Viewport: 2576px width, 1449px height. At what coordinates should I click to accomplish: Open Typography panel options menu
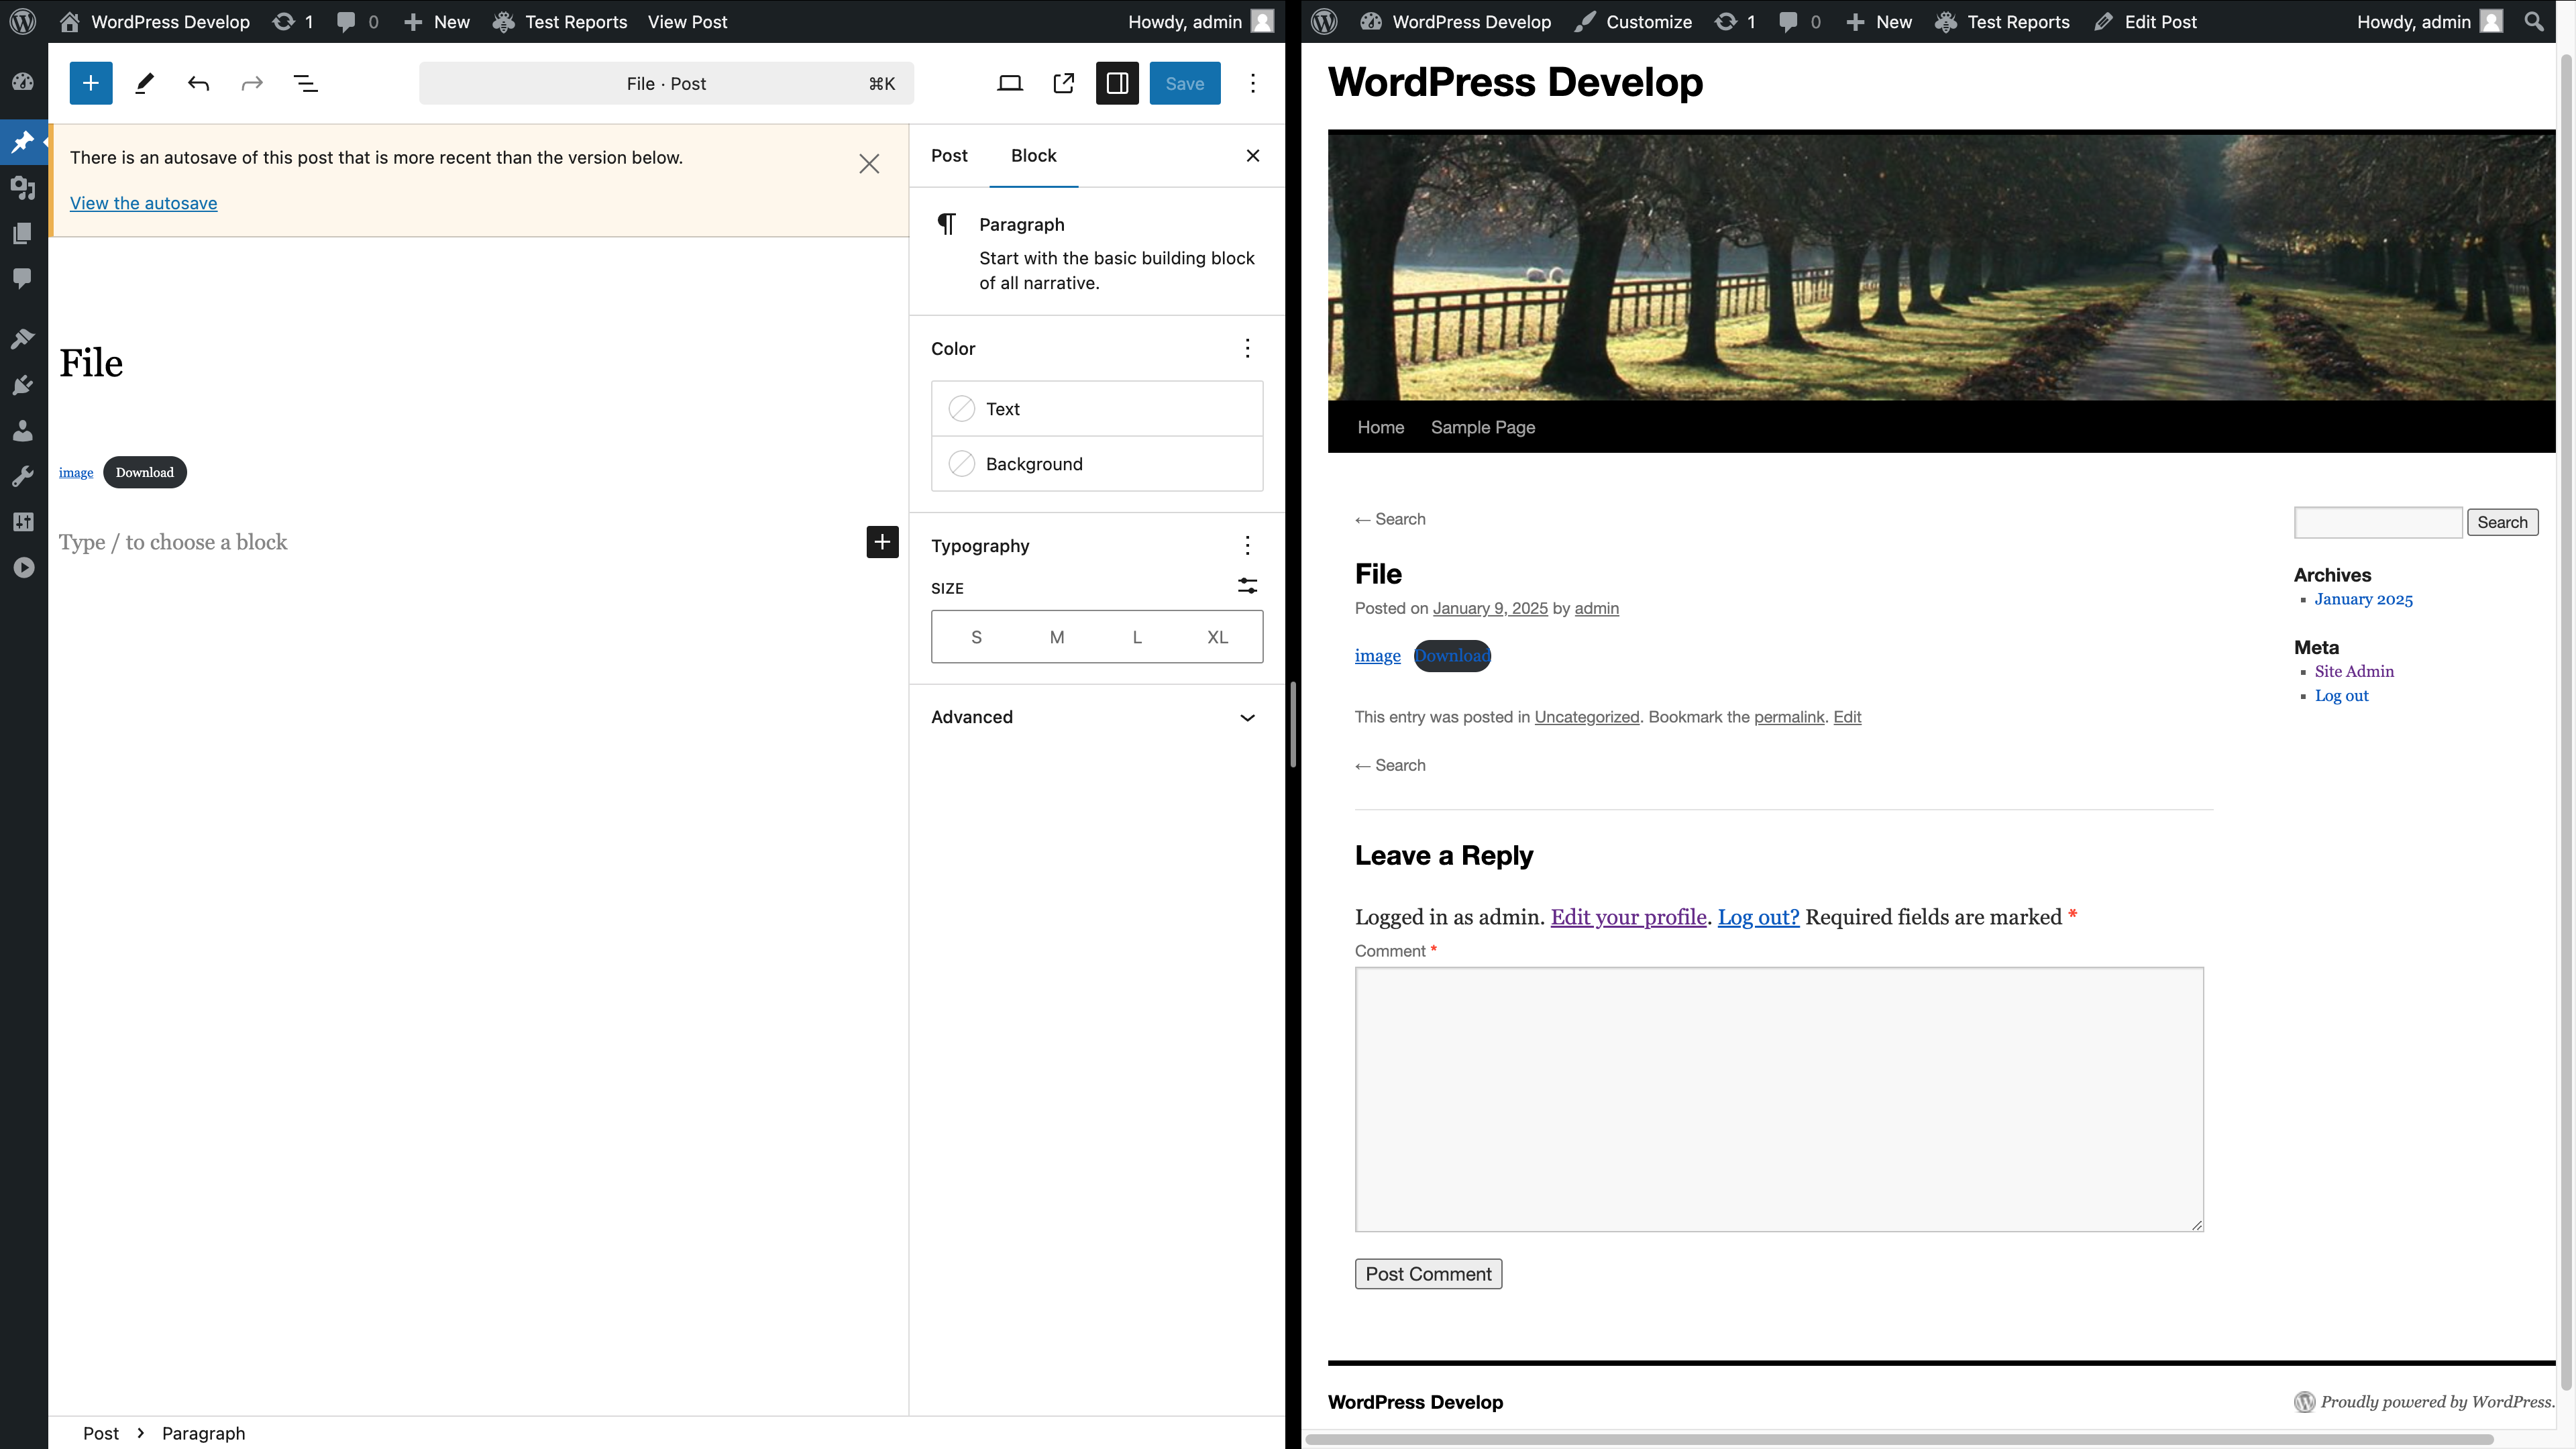1247,545
